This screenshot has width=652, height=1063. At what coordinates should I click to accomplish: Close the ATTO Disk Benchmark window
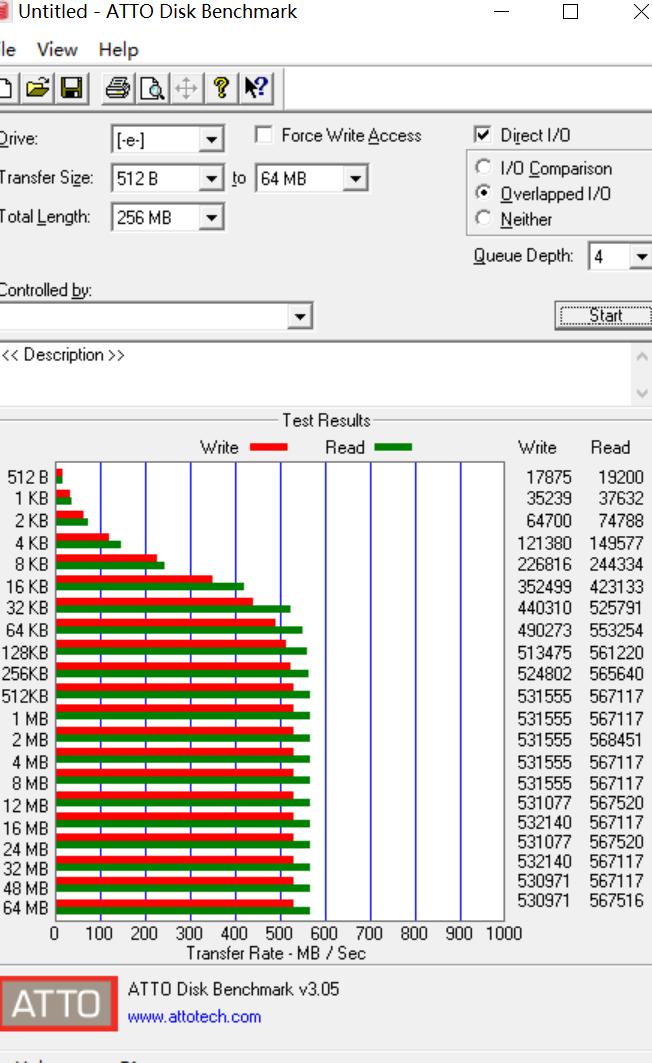(x=640, y=12)
